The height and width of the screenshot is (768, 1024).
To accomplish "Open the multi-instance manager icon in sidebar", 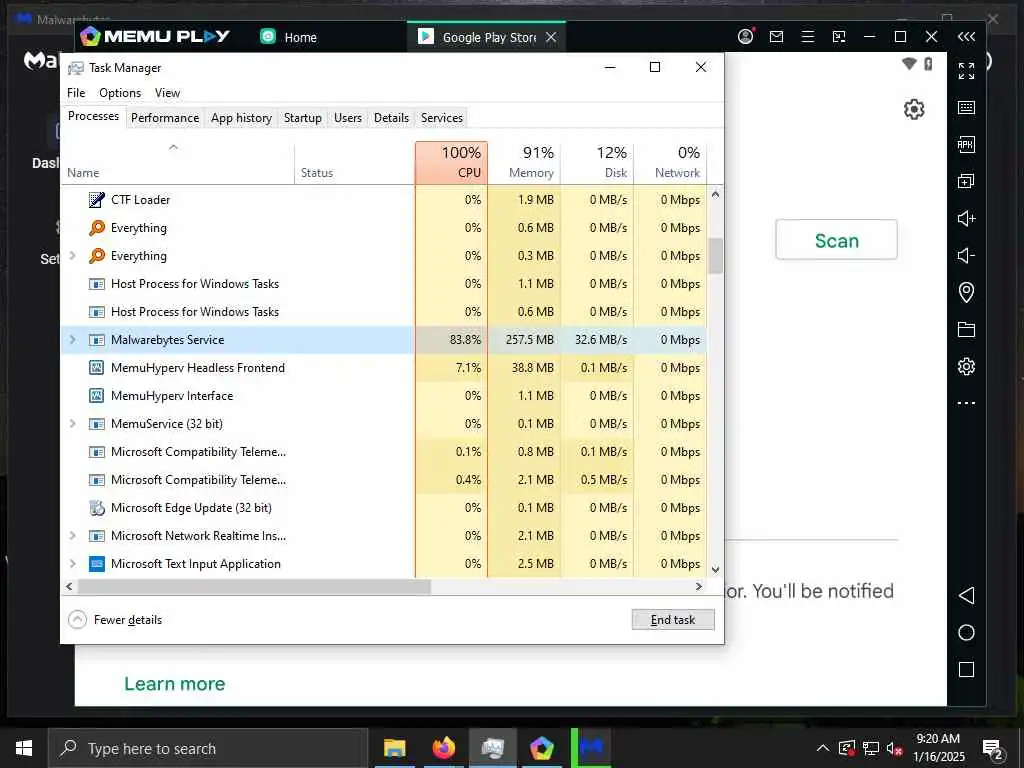I will 966,181.
